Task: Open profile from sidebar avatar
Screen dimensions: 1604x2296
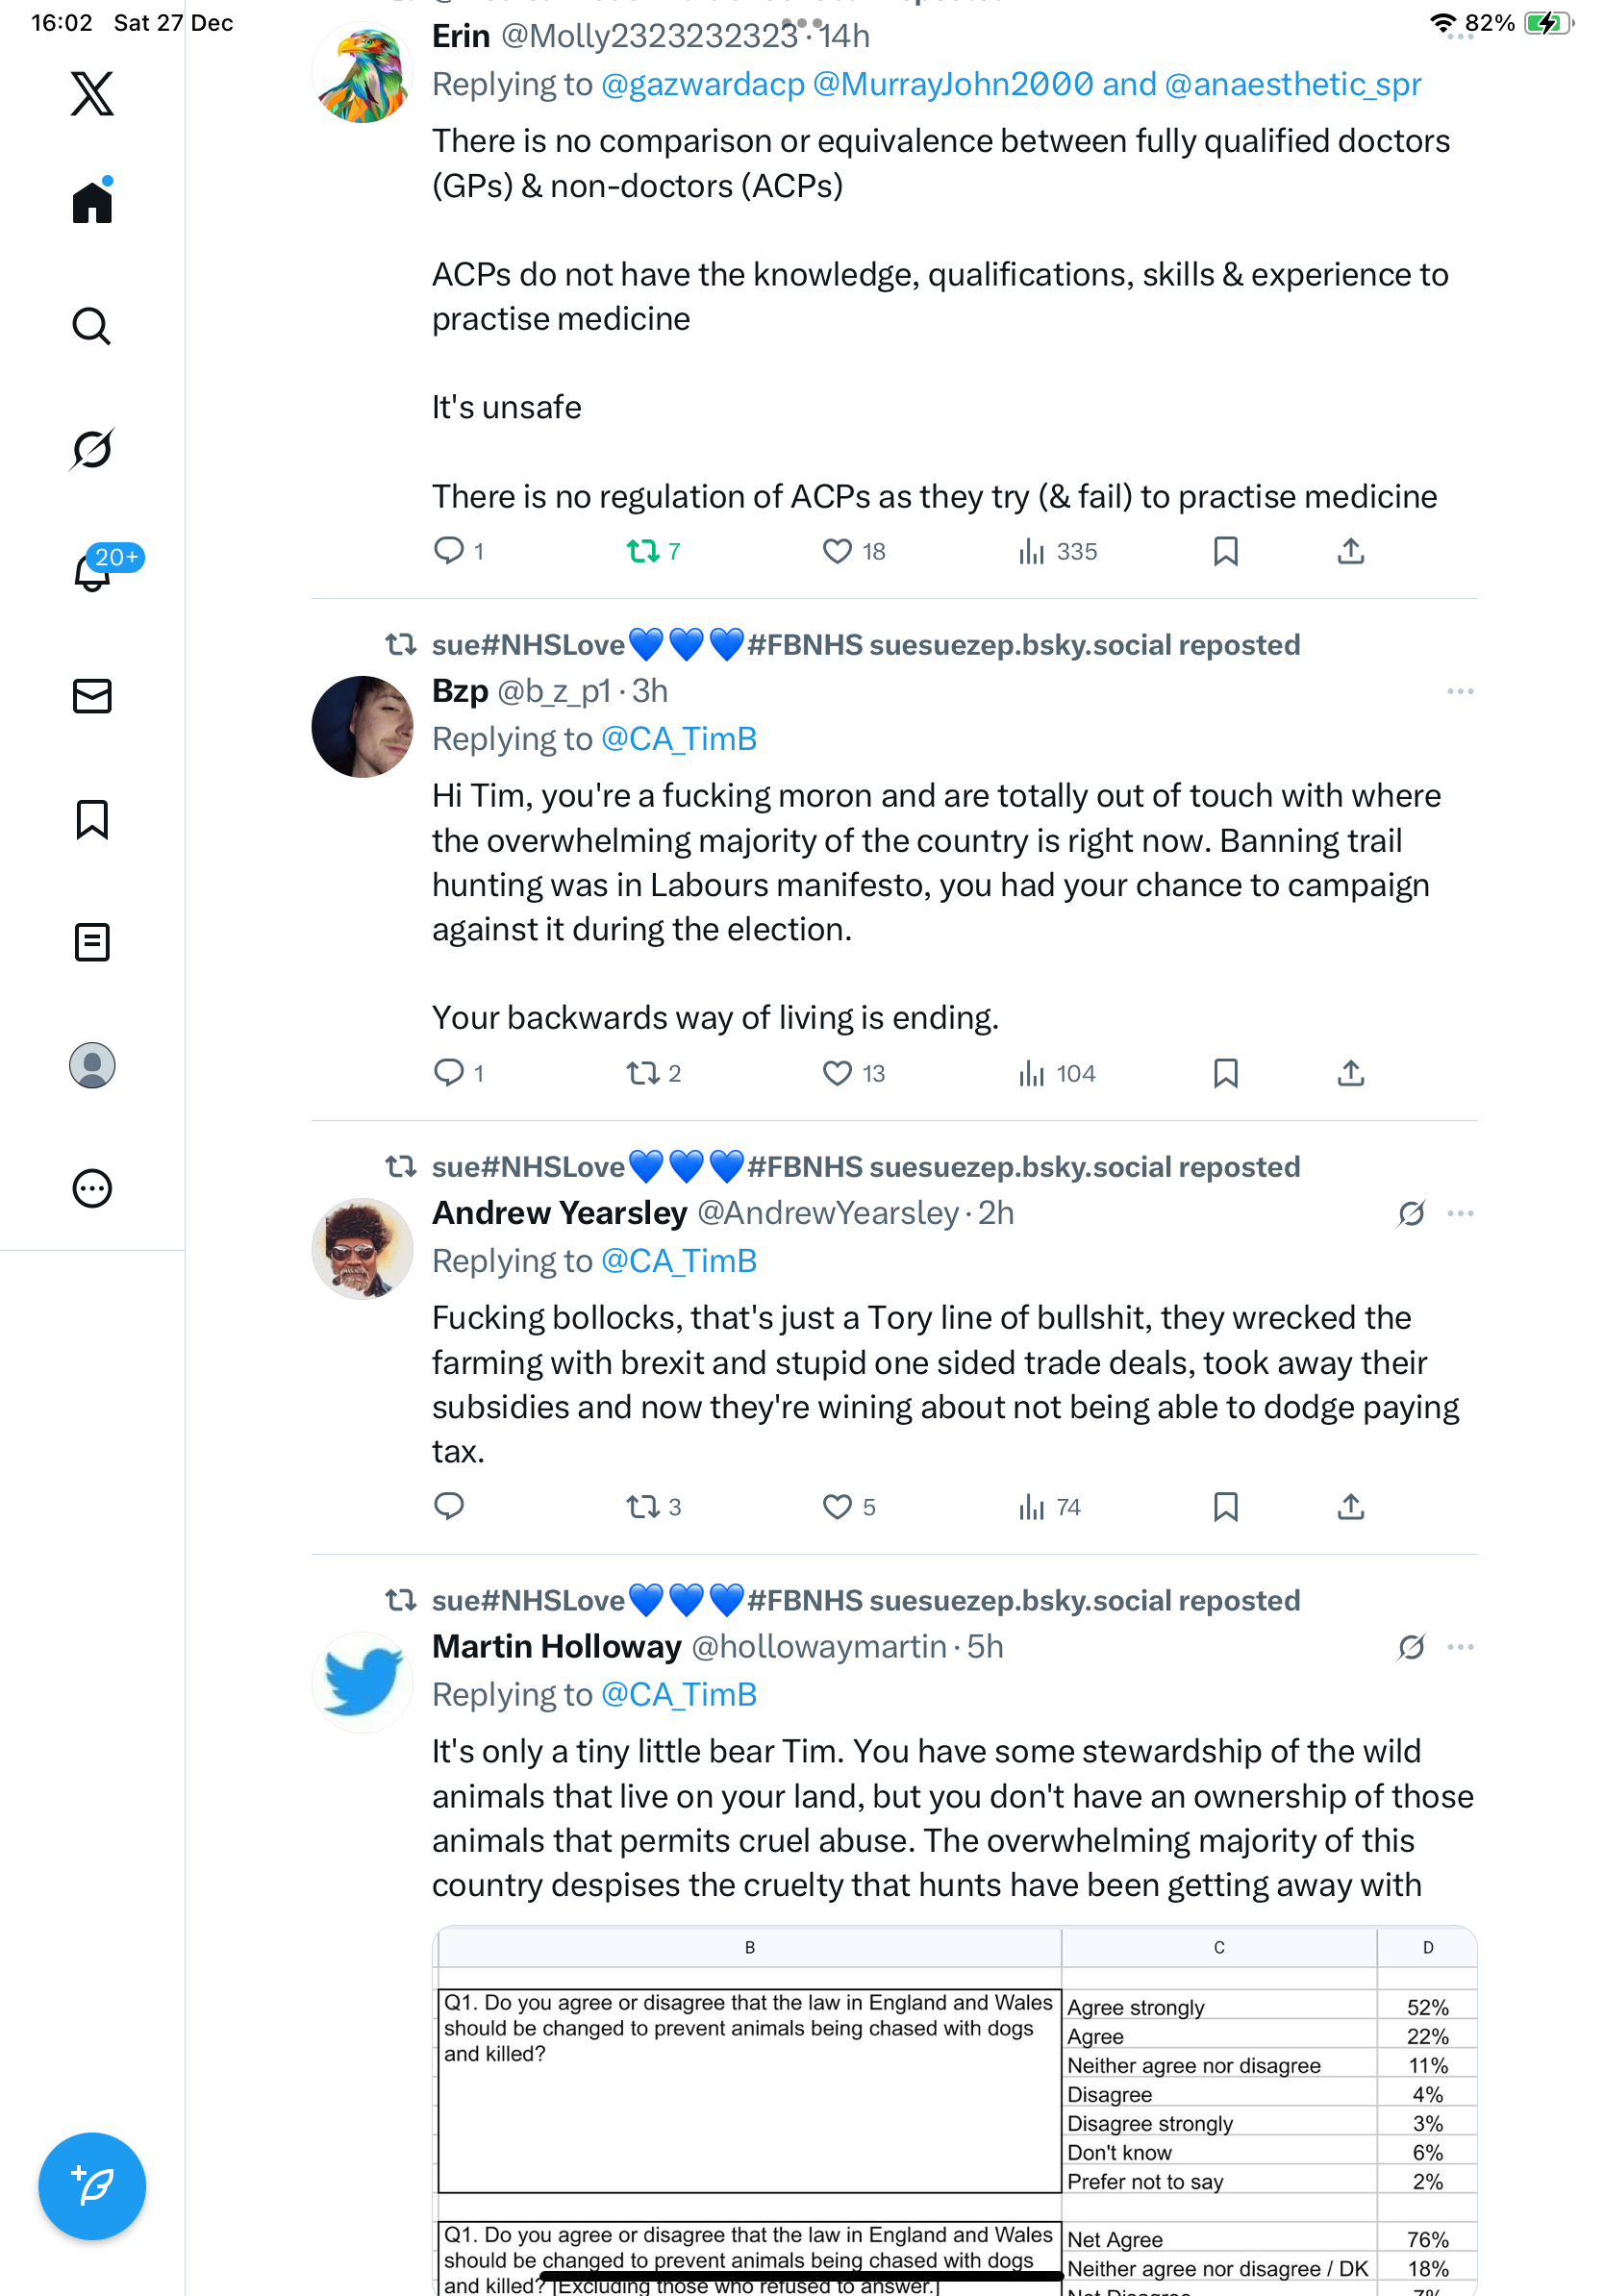Action: [92, 1065]
